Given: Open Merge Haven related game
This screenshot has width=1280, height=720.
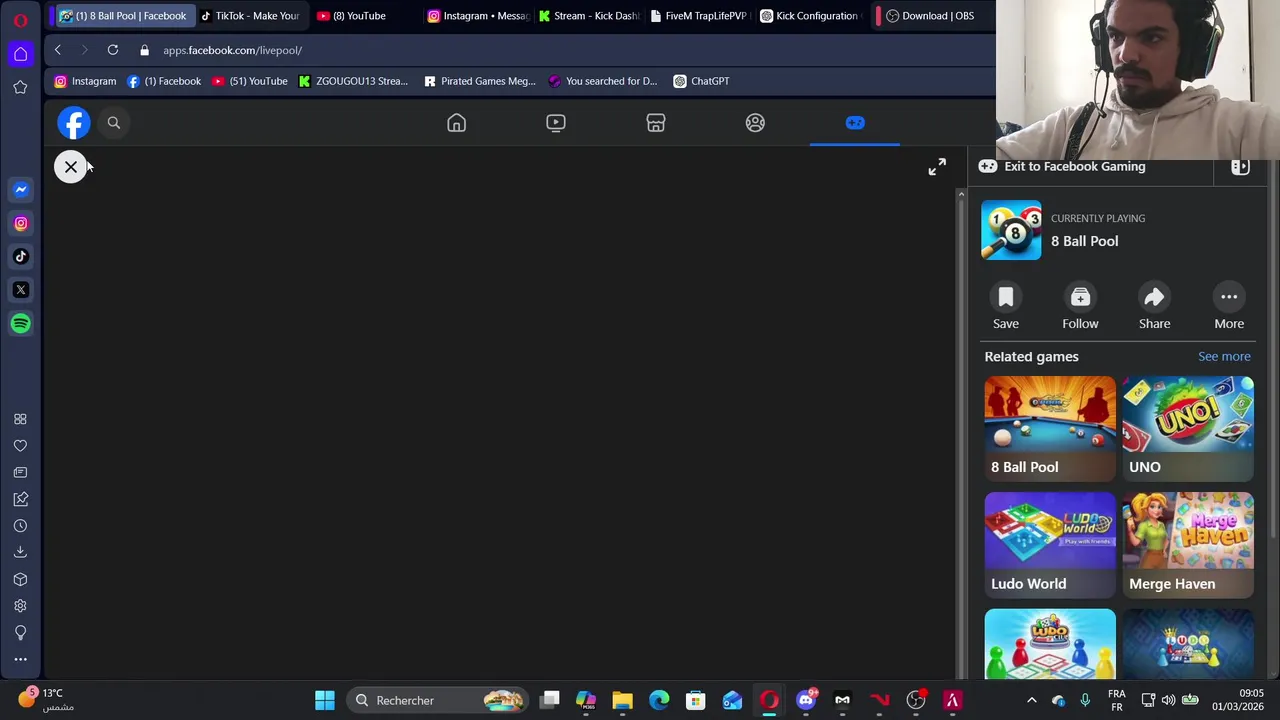Looking at the screenshot, I should pos(1188,546).
